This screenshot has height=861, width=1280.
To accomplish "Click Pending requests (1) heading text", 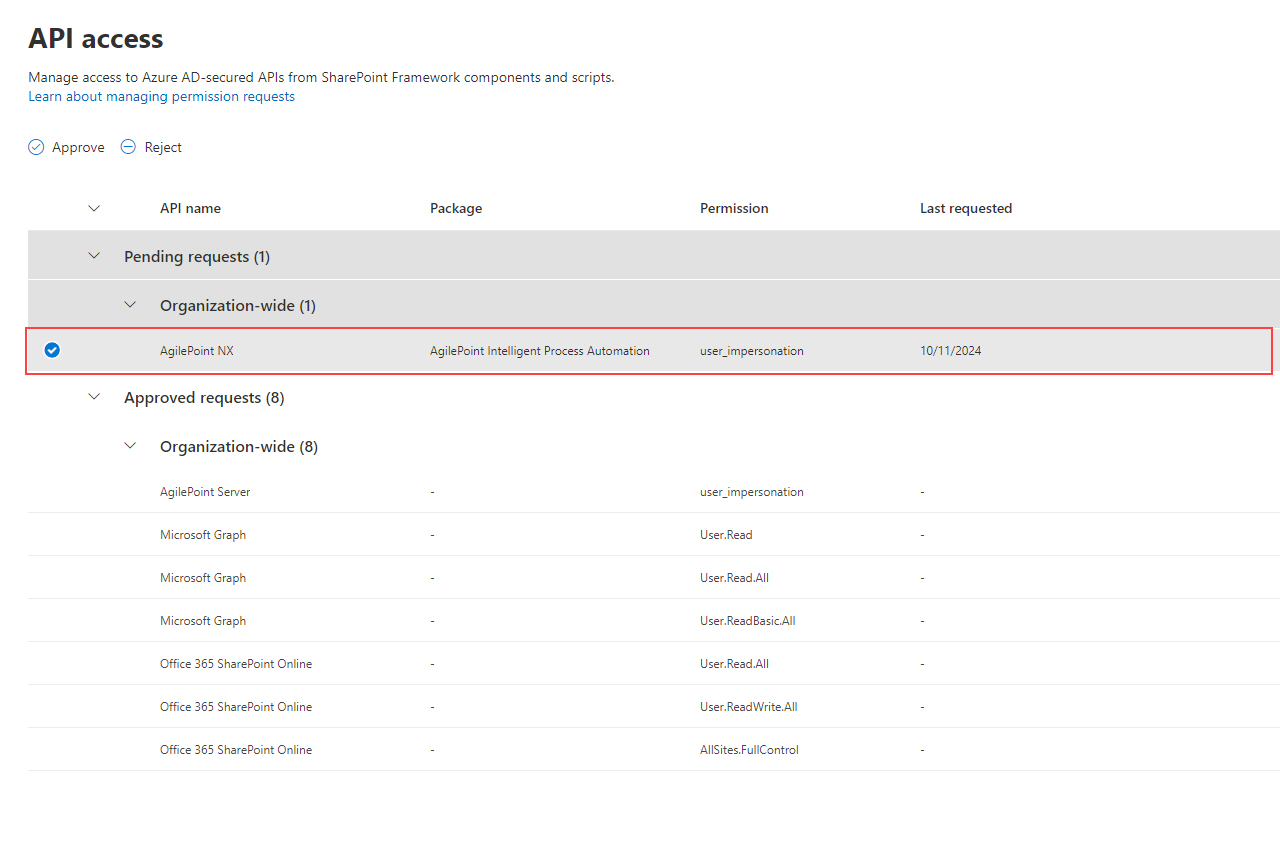I will click(197, 257).
